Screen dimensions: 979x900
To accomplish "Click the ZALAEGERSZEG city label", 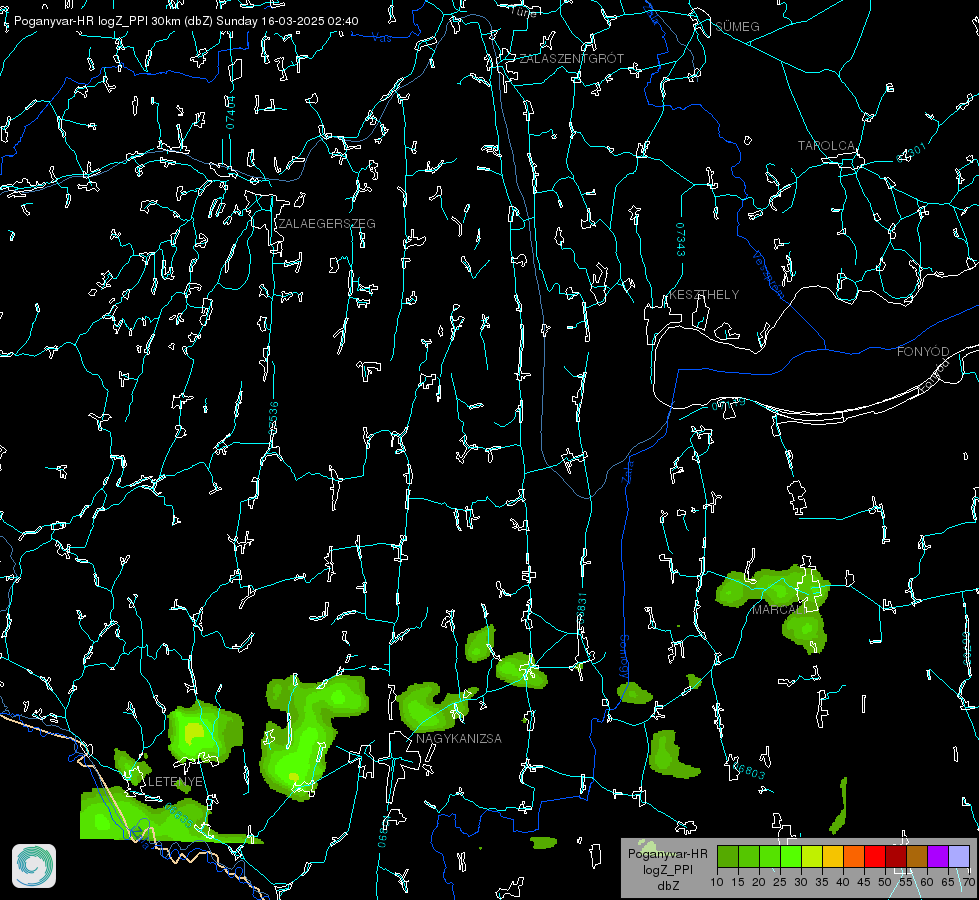I will coord(327,224).
